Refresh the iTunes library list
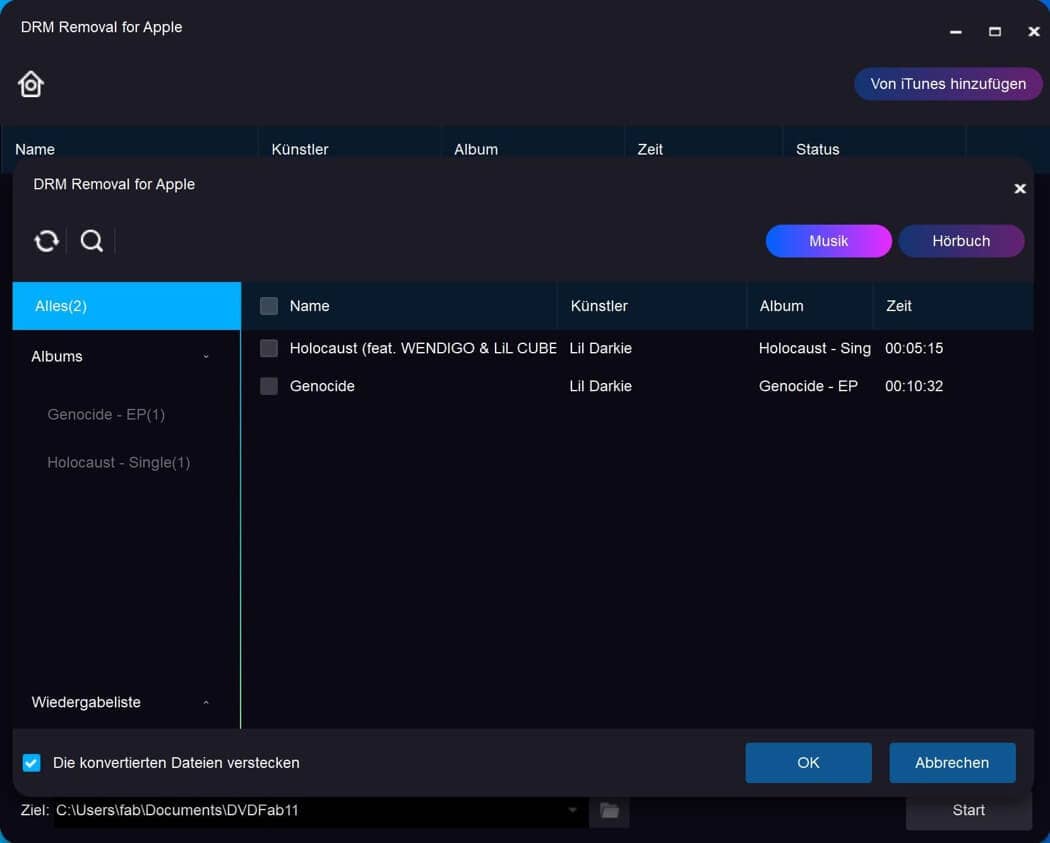This screenshot has height=843, width=1050. click(x=46, y=241)
